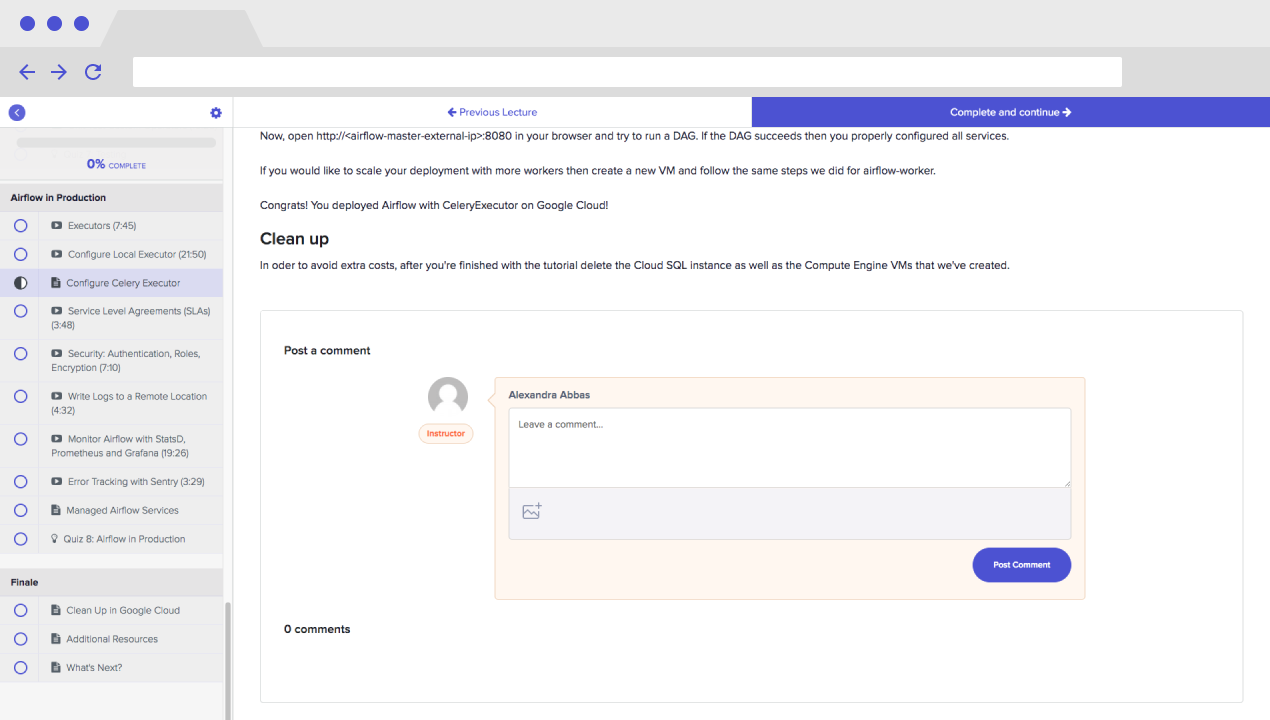Click lightbulb icon beside Quiz 8

pyautogui.click(x=55, y=539)
